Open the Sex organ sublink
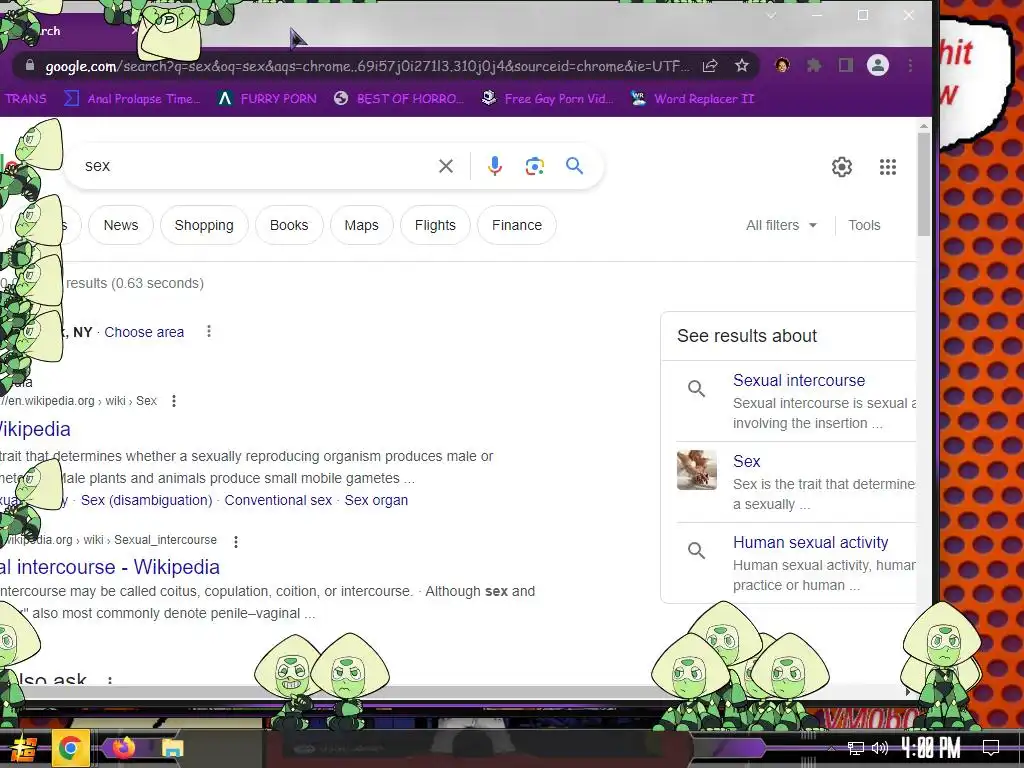 [x=376, y=500]
